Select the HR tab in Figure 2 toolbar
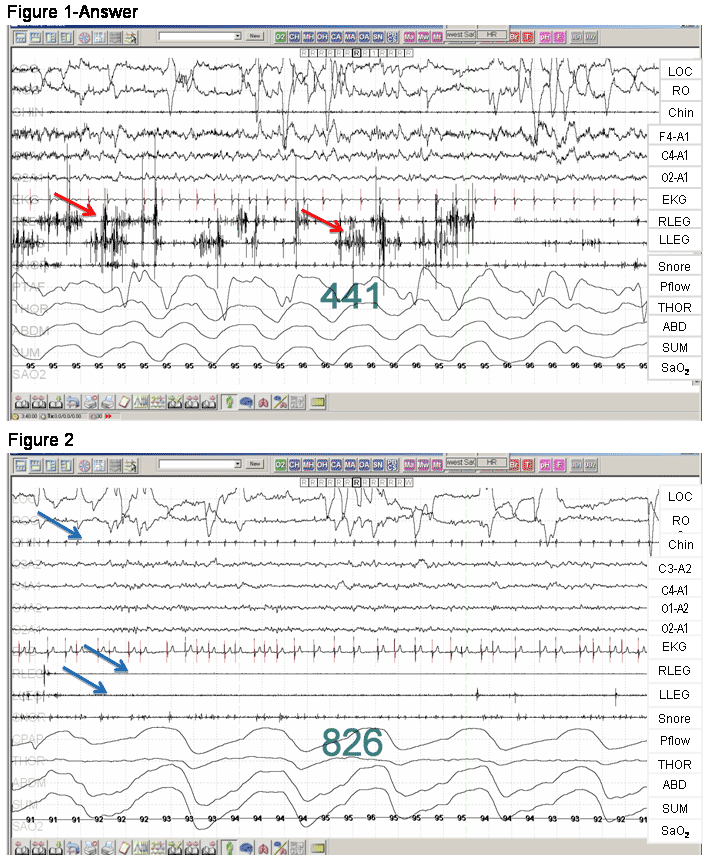Image resolution: width=710 pixels, height=868 pixels. click(490, 462)
